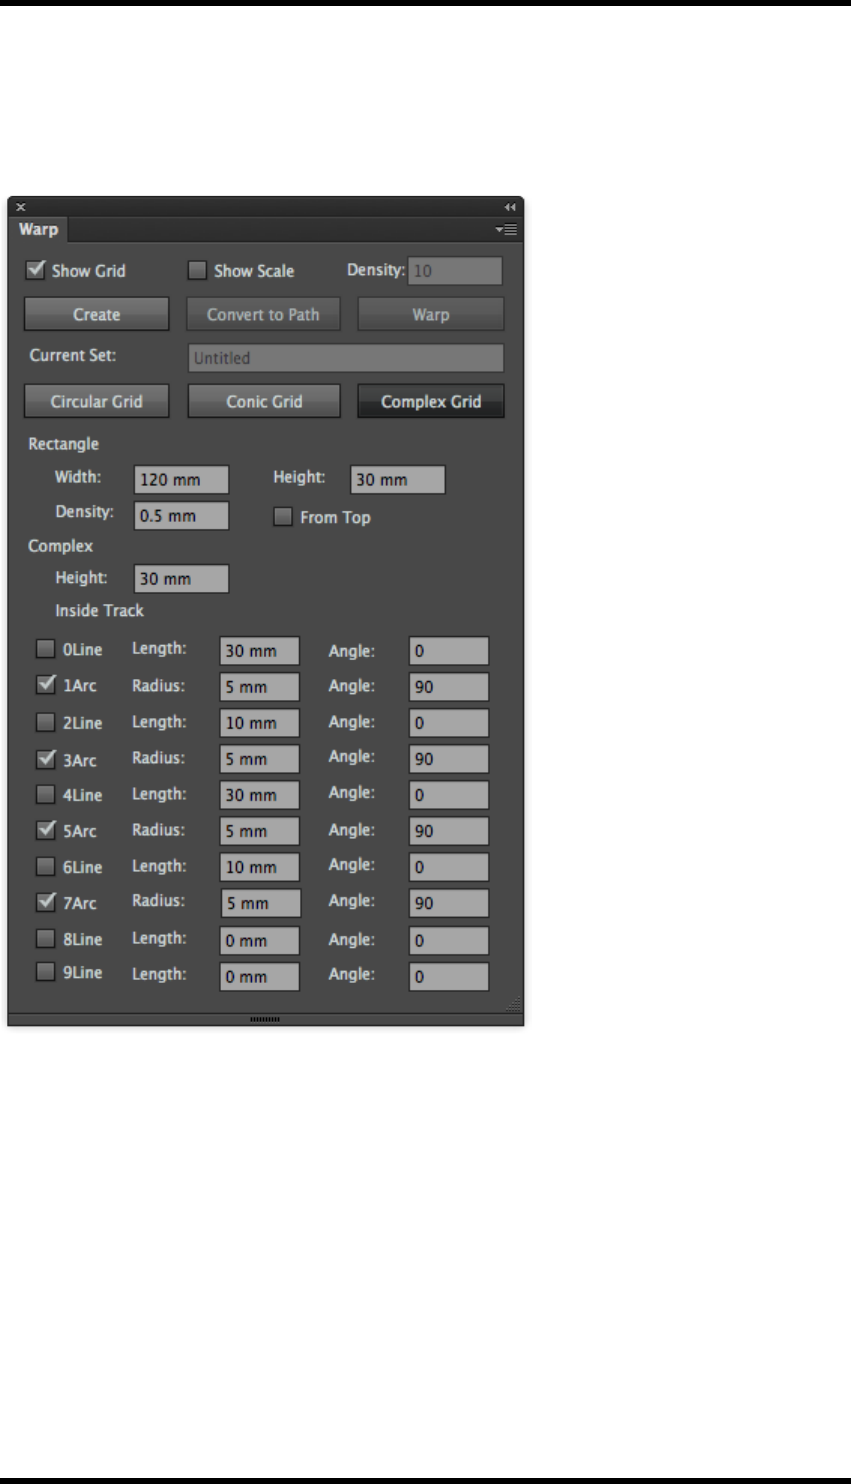The image size is (851, 1484).
Task: Check the 2Line checkbox
Action: (45, 721)
